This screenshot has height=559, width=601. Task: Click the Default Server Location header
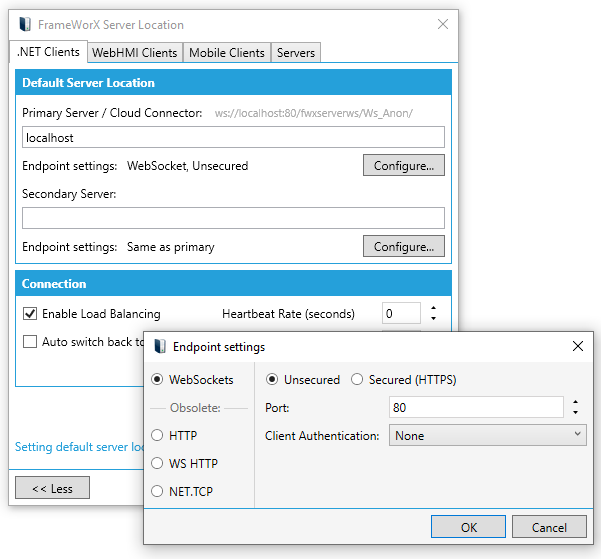233,82
